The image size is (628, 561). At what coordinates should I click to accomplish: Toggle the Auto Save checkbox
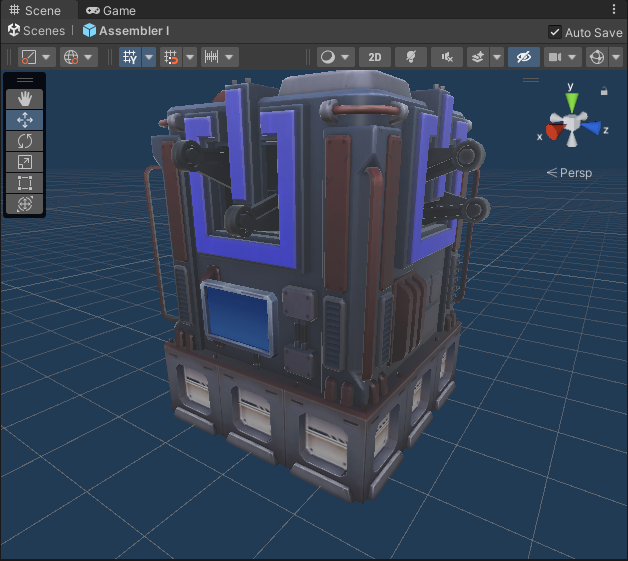coord(555,32)
